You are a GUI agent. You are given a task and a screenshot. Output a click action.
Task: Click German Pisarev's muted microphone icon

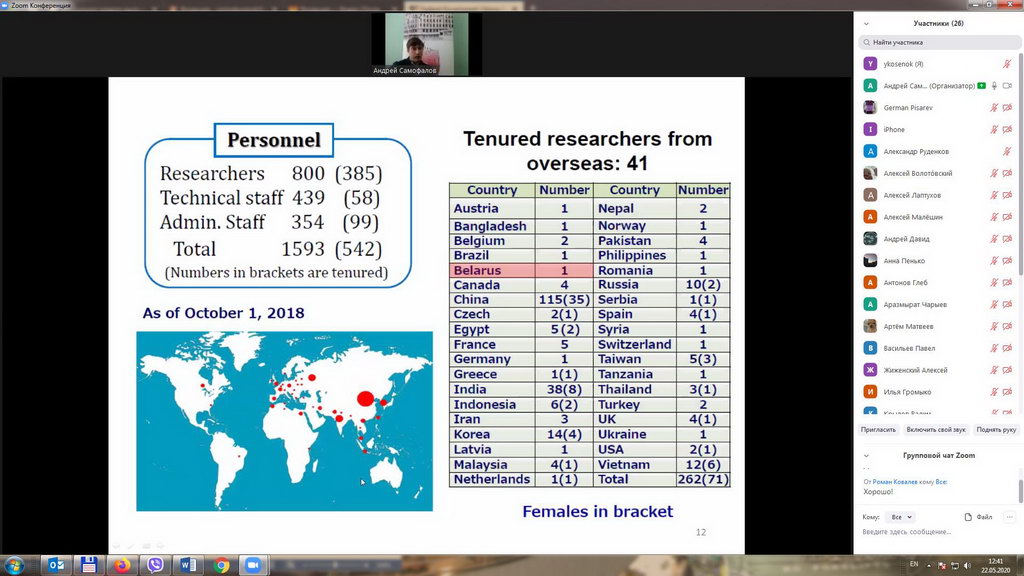[994, 108]
